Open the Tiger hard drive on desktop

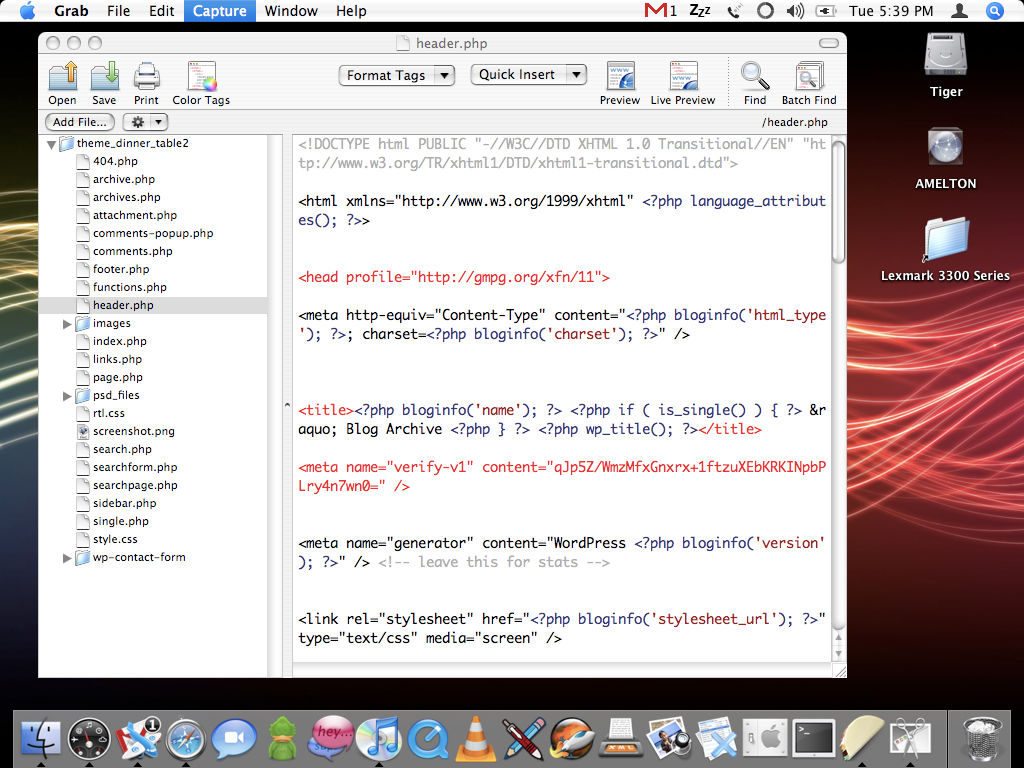(946, 55)
